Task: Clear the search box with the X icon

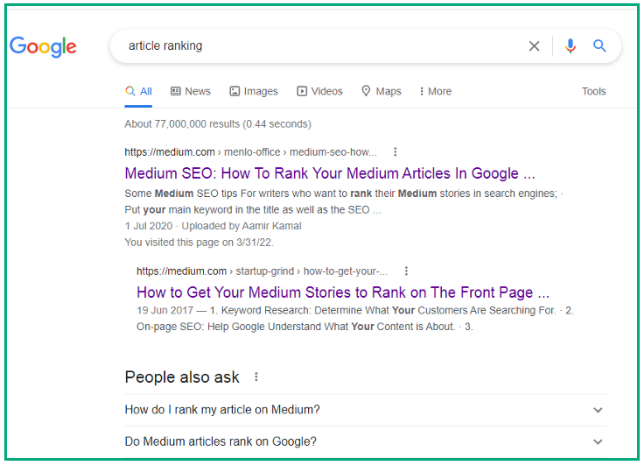Action: tap(534, 46)
